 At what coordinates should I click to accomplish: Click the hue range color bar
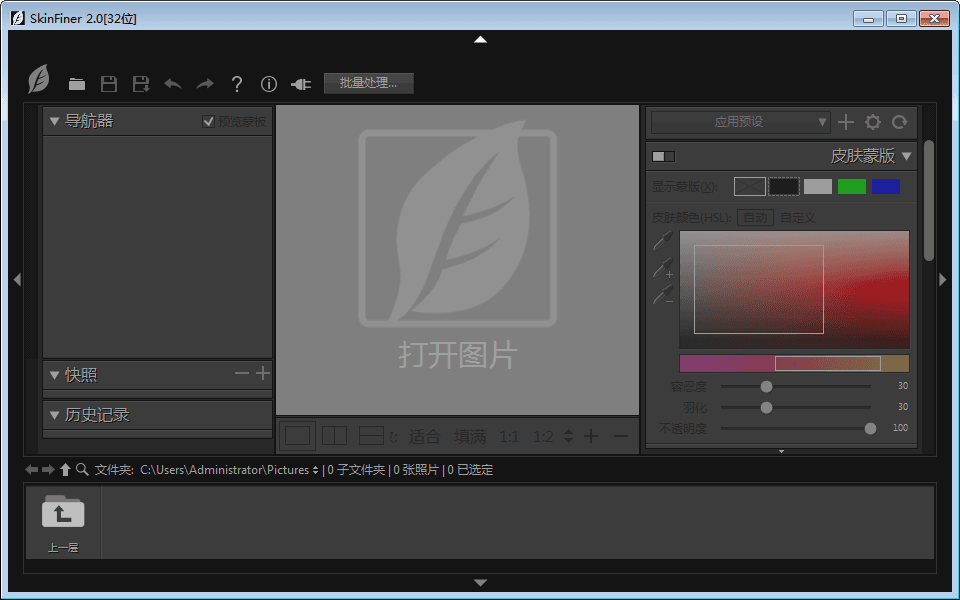794,363
